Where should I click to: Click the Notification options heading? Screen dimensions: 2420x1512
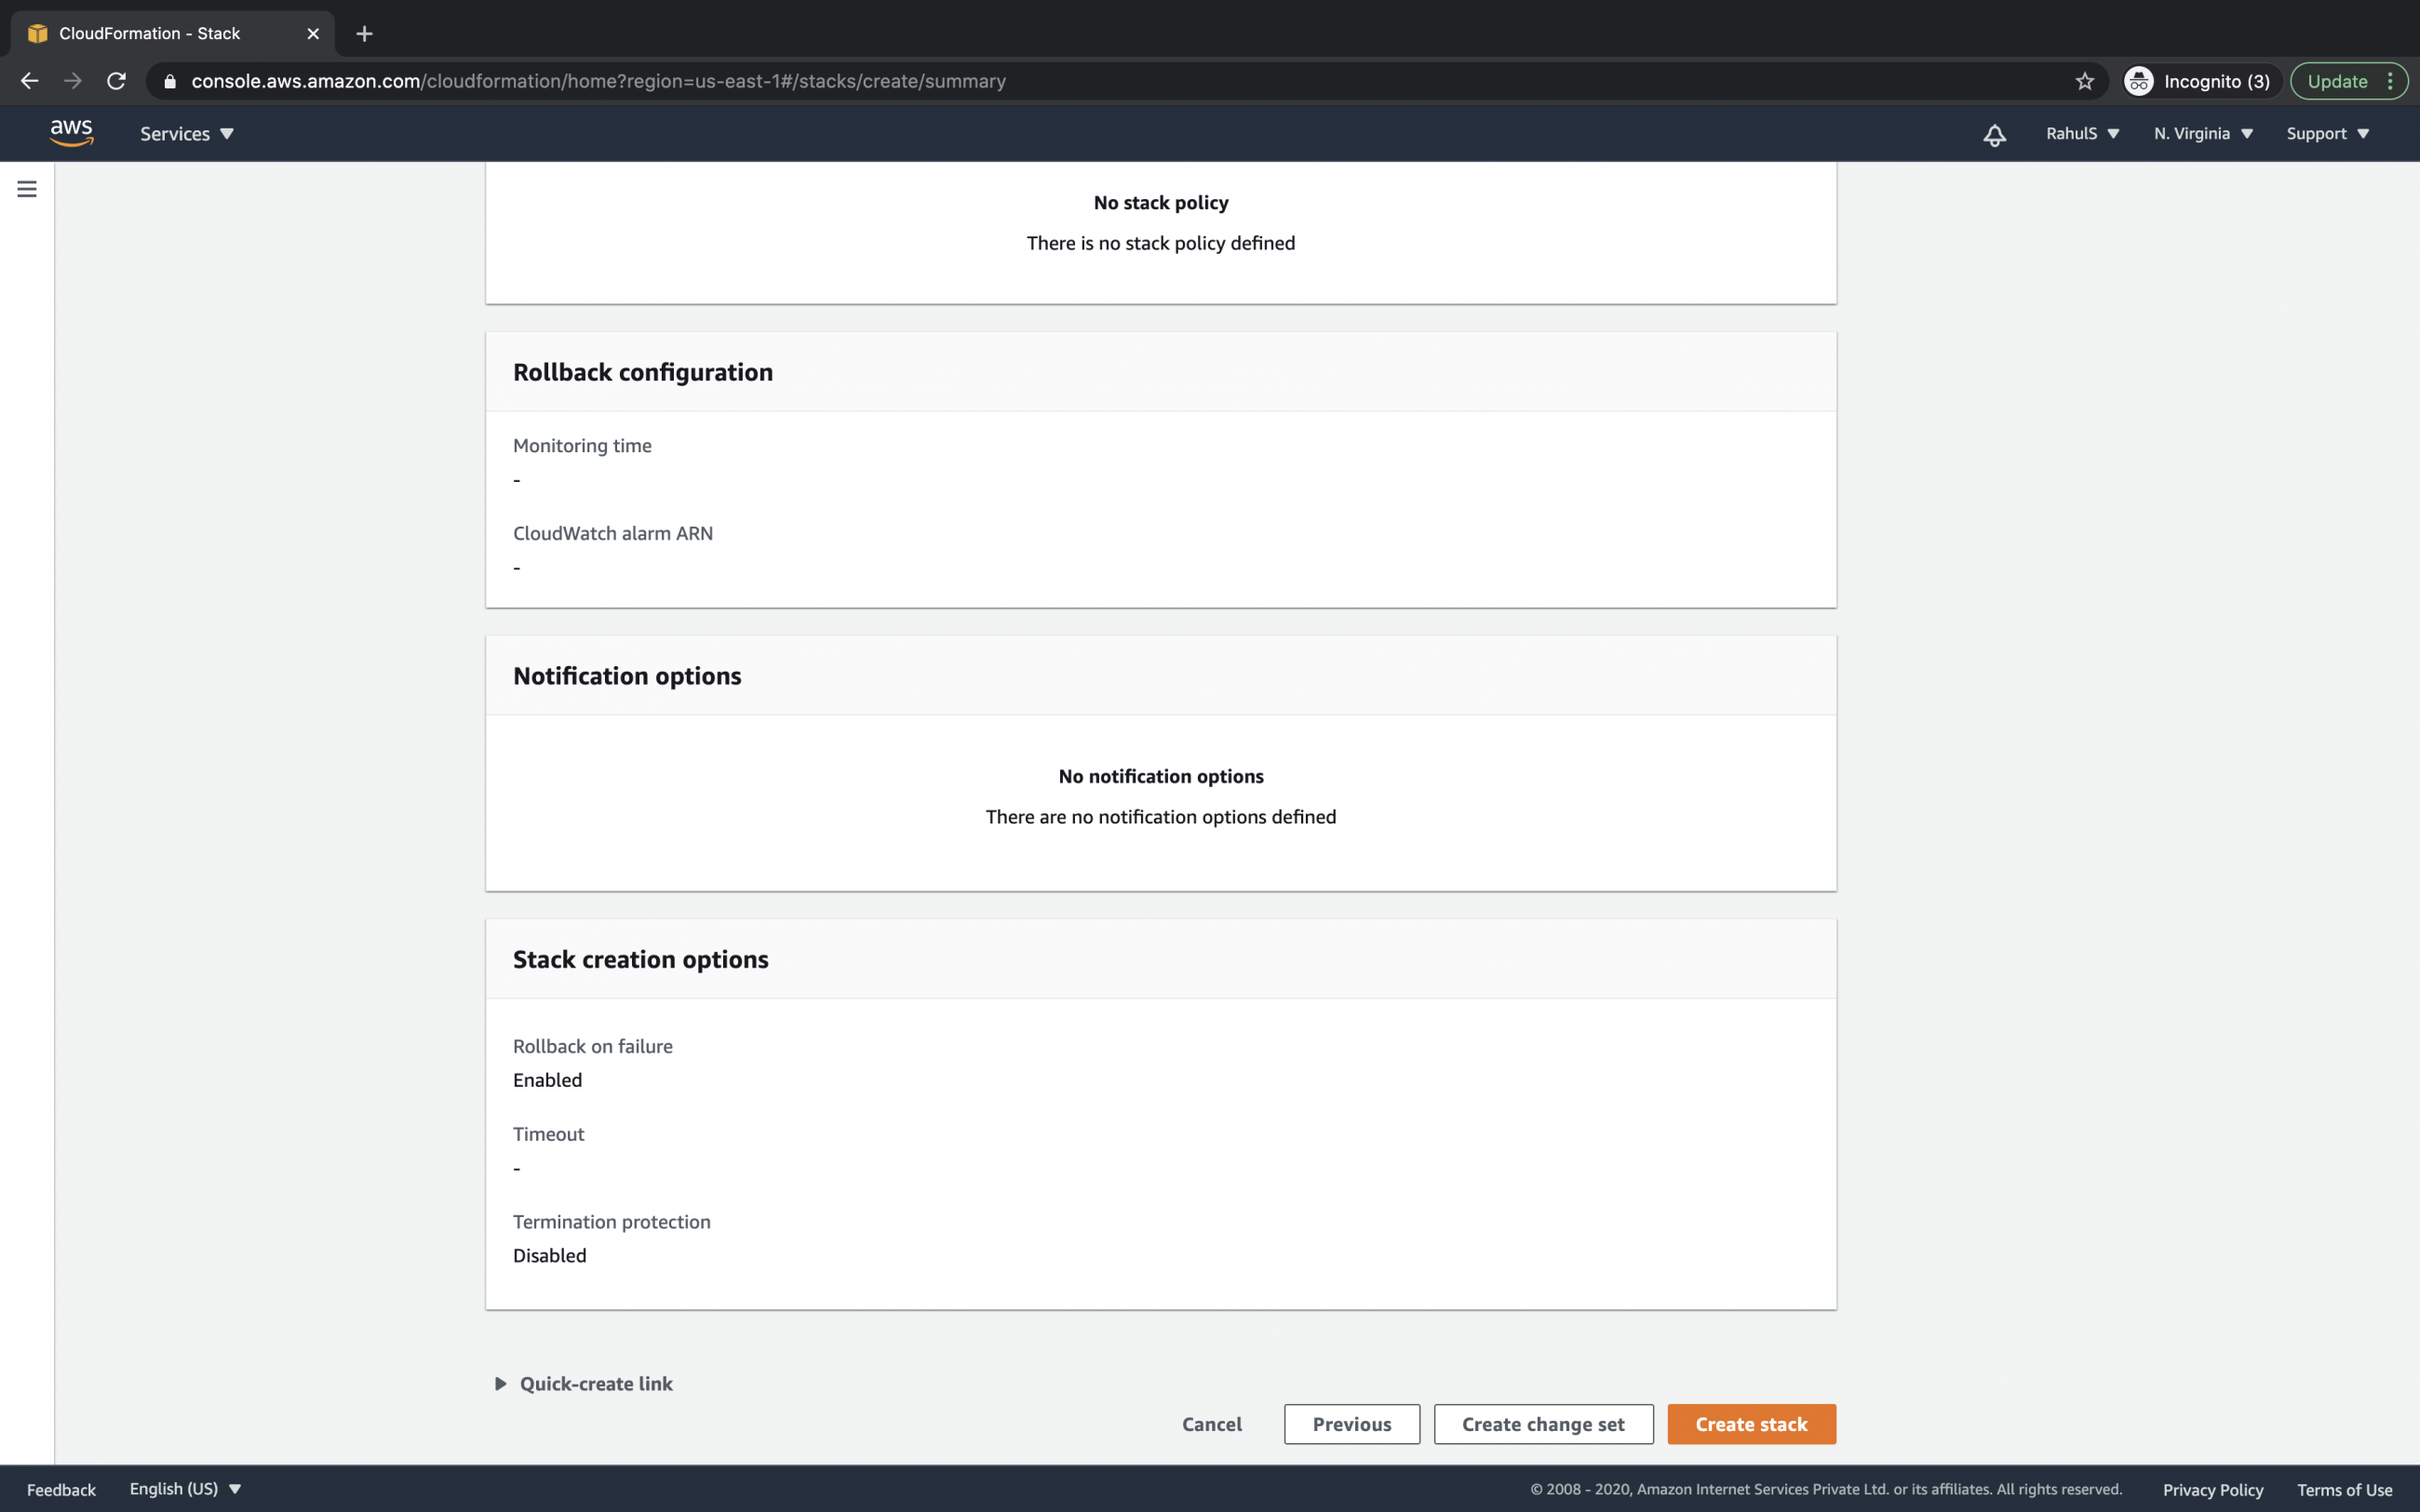click(x=627, y=676)
